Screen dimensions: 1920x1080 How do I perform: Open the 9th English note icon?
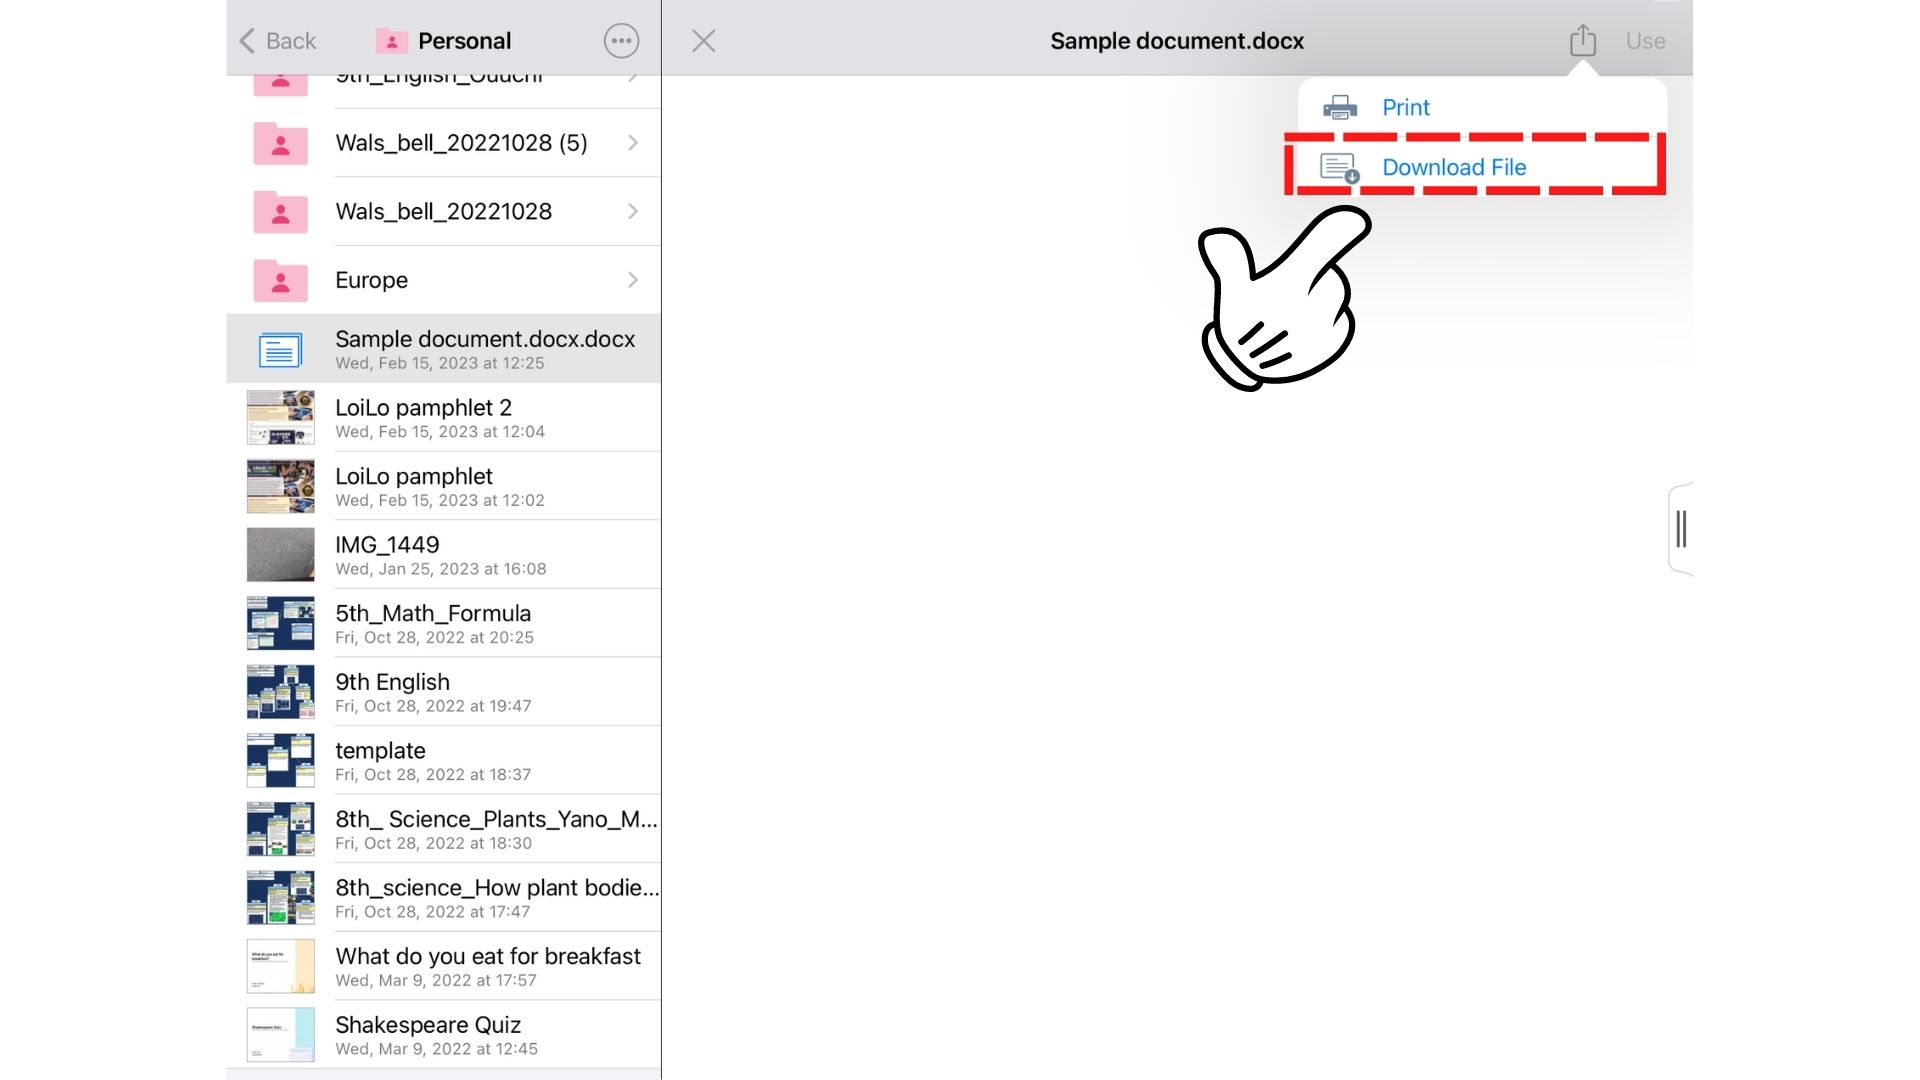coord(280,692)
